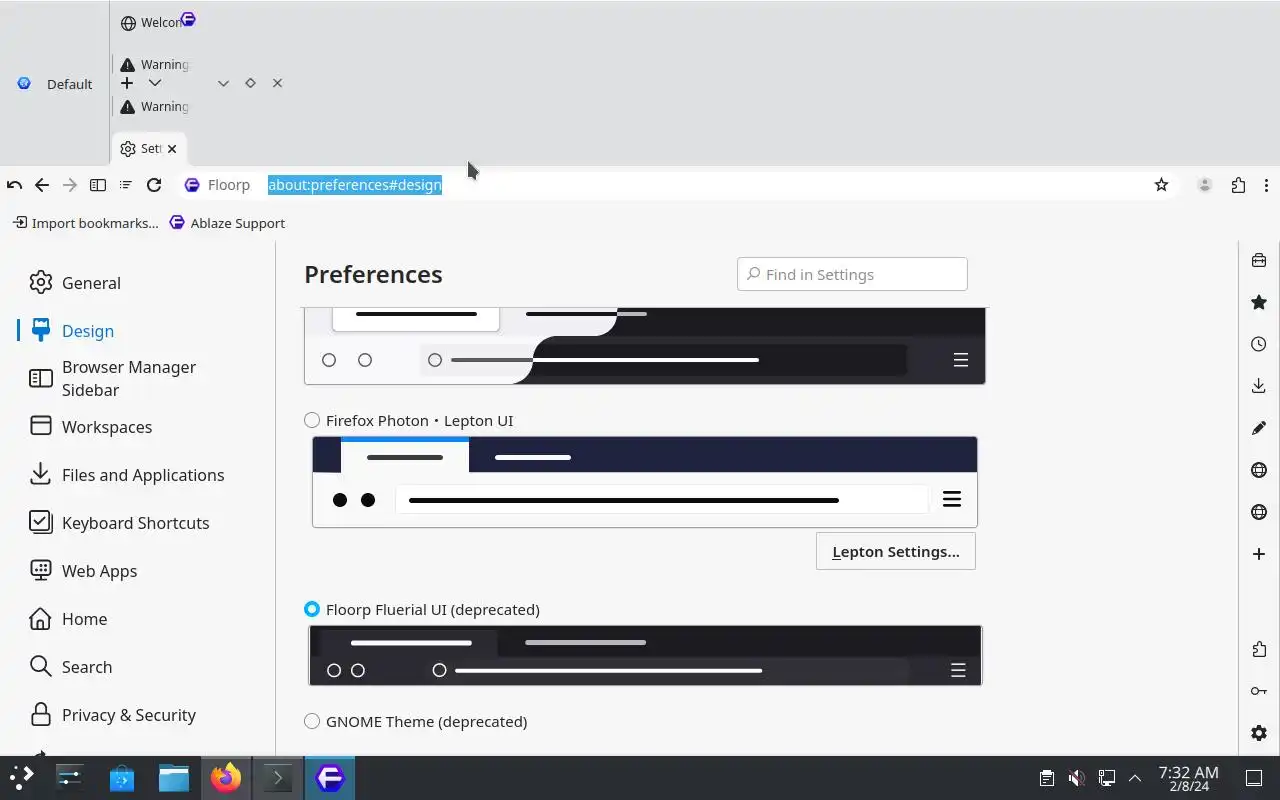Viewport: 1280px width, 800px height.
Task: Open Firefox from the taskbar
Action: [x=226, y=778]
